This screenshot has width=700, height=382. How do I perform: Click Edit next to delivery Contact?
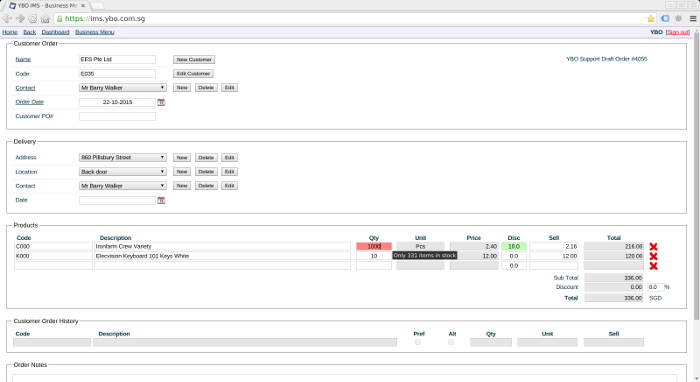pos(229,186)
